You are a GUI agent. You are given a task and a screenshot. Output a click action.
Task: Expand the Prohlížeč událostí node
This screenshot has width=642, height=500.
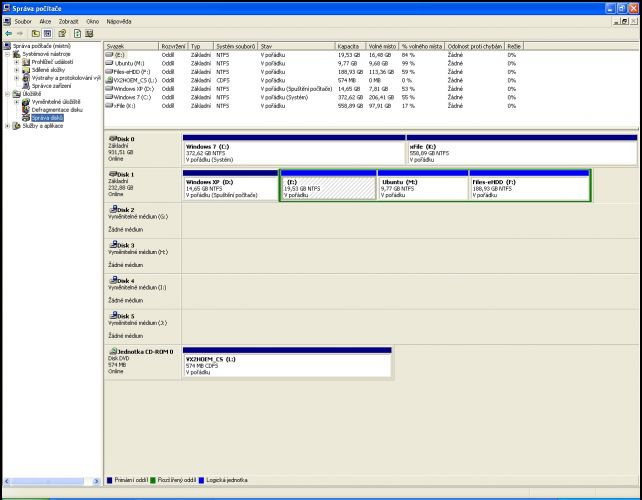(16, 62)
